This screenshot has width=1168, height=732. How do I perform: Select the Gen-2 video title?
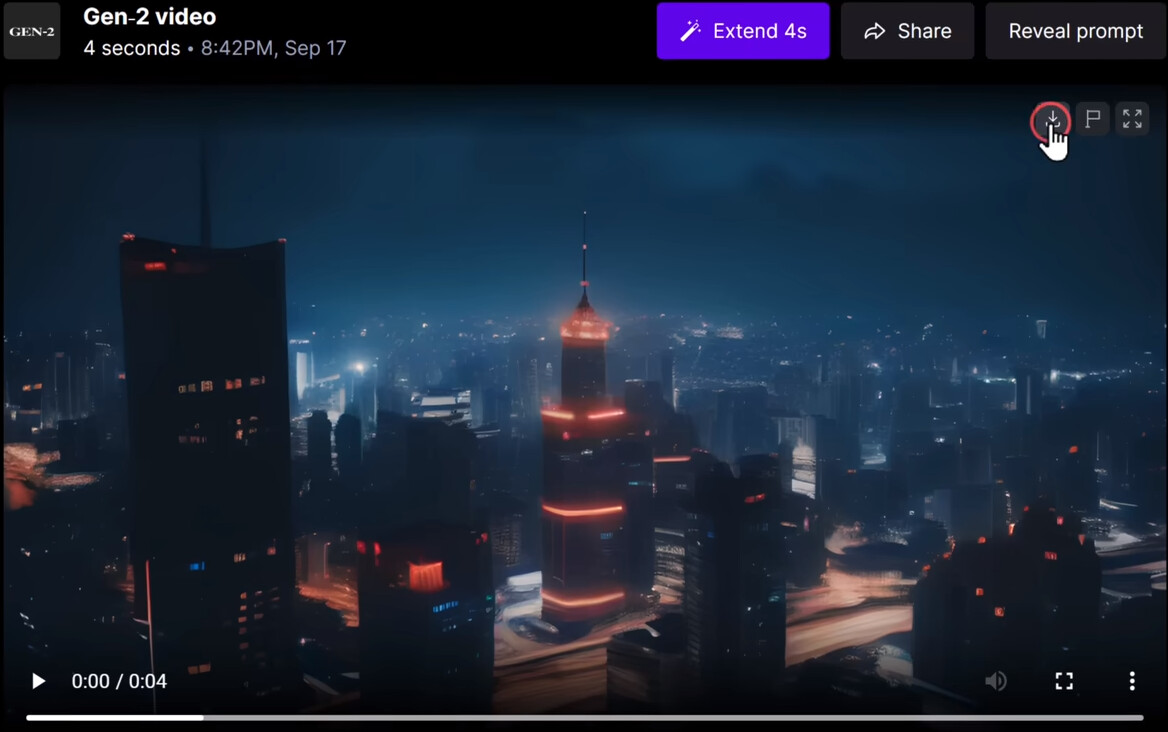(150, 16)
